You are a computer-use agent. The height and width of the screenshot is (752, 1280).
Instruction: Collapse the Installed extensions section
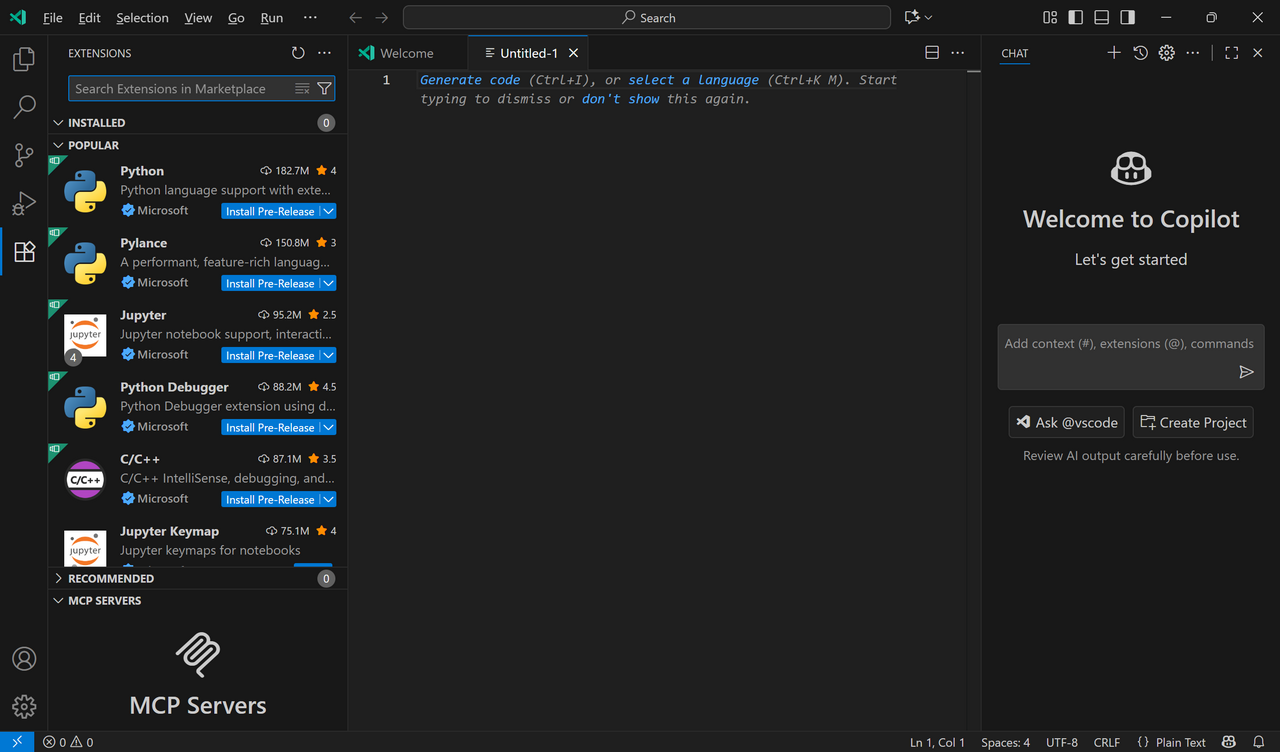coord(58,123)
